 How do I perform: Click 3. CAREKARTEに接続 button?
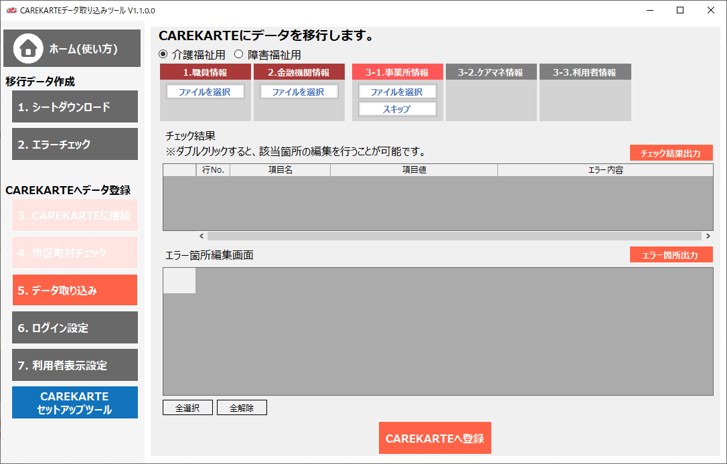click(x=75, y=215)
